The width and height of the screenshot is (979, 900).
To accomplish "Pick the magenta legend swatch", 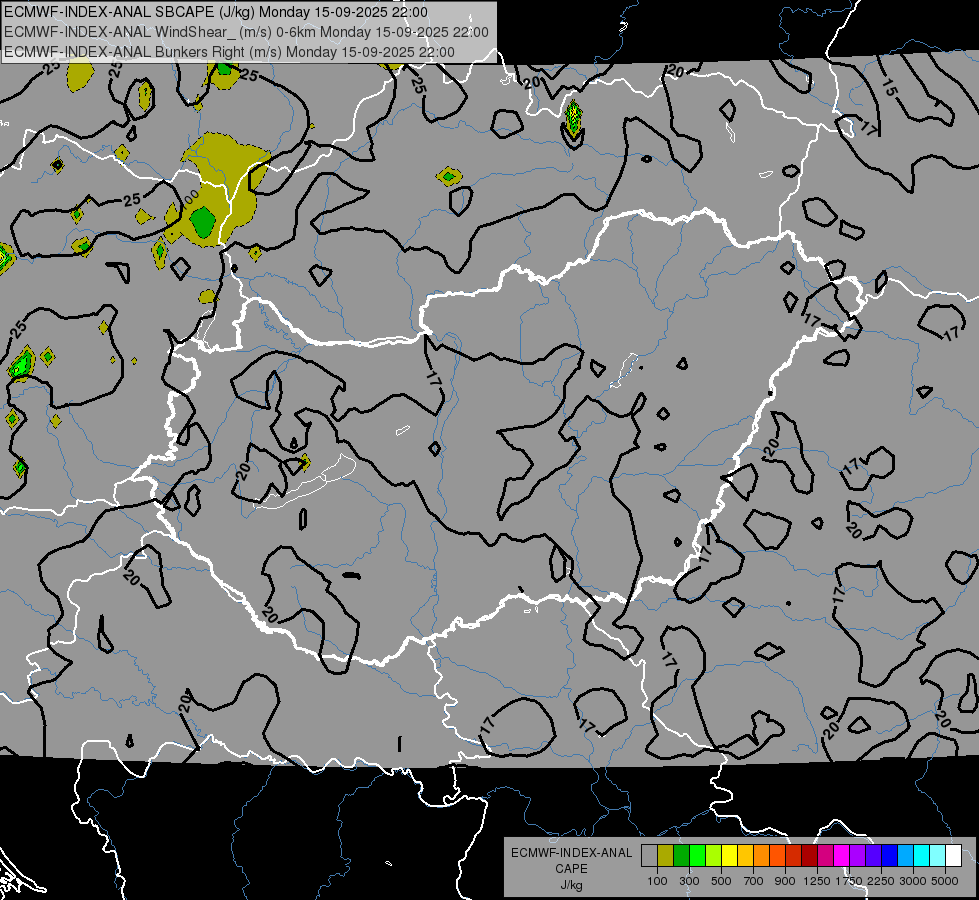I will 842,856.
